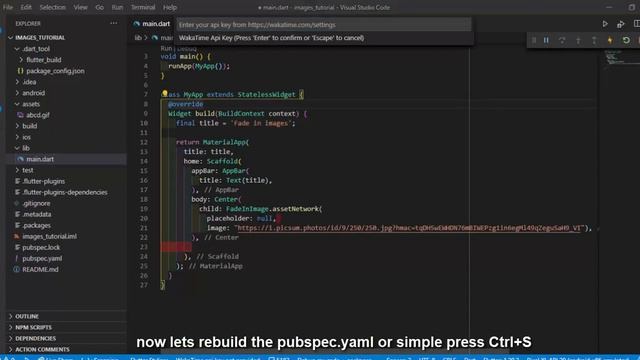Image resolution: width=640 pixels, height=360 pixels.
Task: Click the WakaTime api key input box
Action: pyautogui.click(x=324, y=24)
